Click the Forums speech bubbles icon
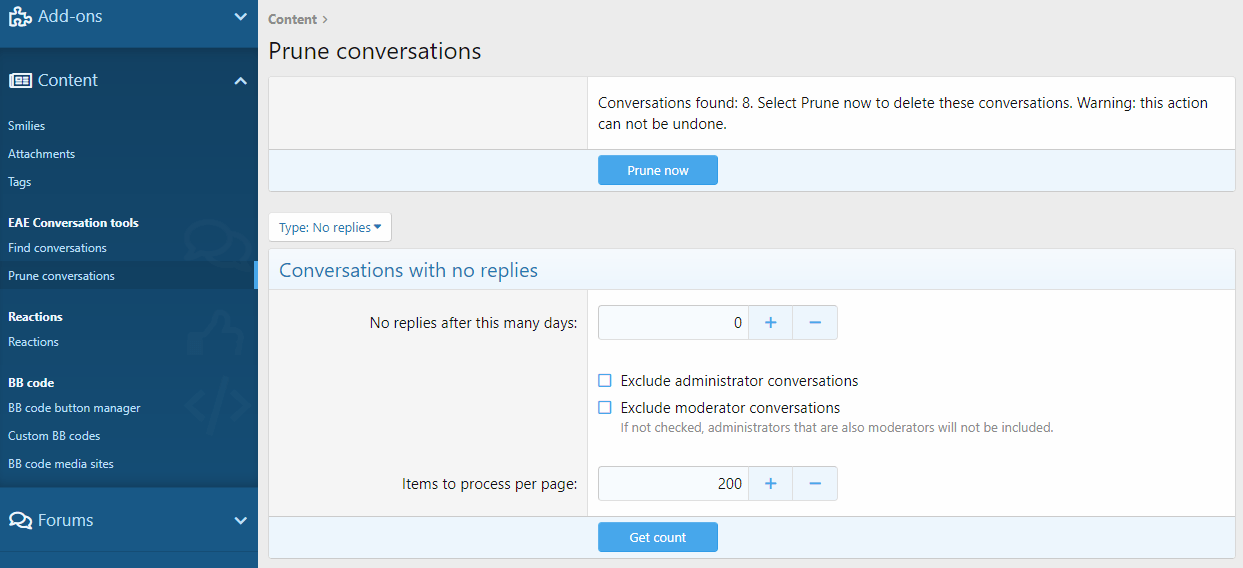Viewport: 1243px width, 568px height. (x=20, y=521)
